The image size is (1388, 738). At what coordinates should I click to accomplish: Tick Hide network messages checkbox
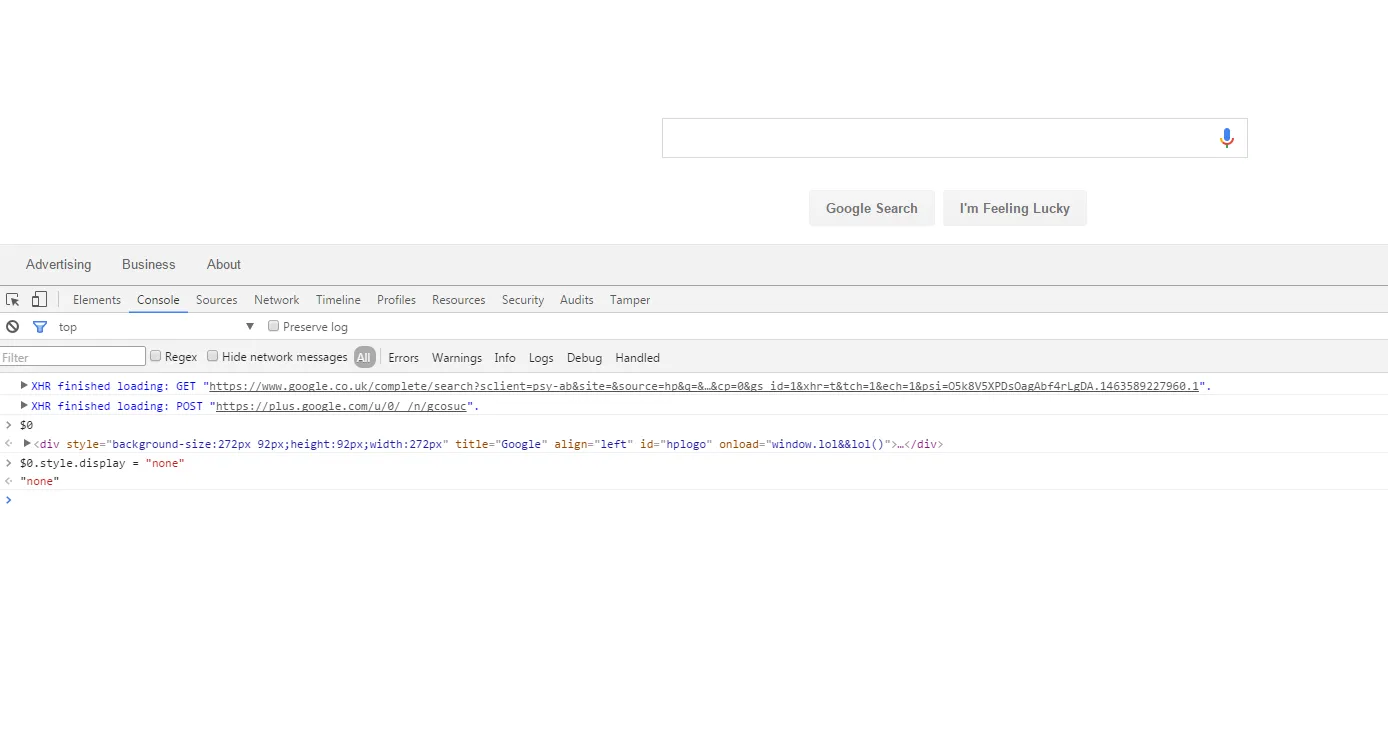(x=212, y=356)
